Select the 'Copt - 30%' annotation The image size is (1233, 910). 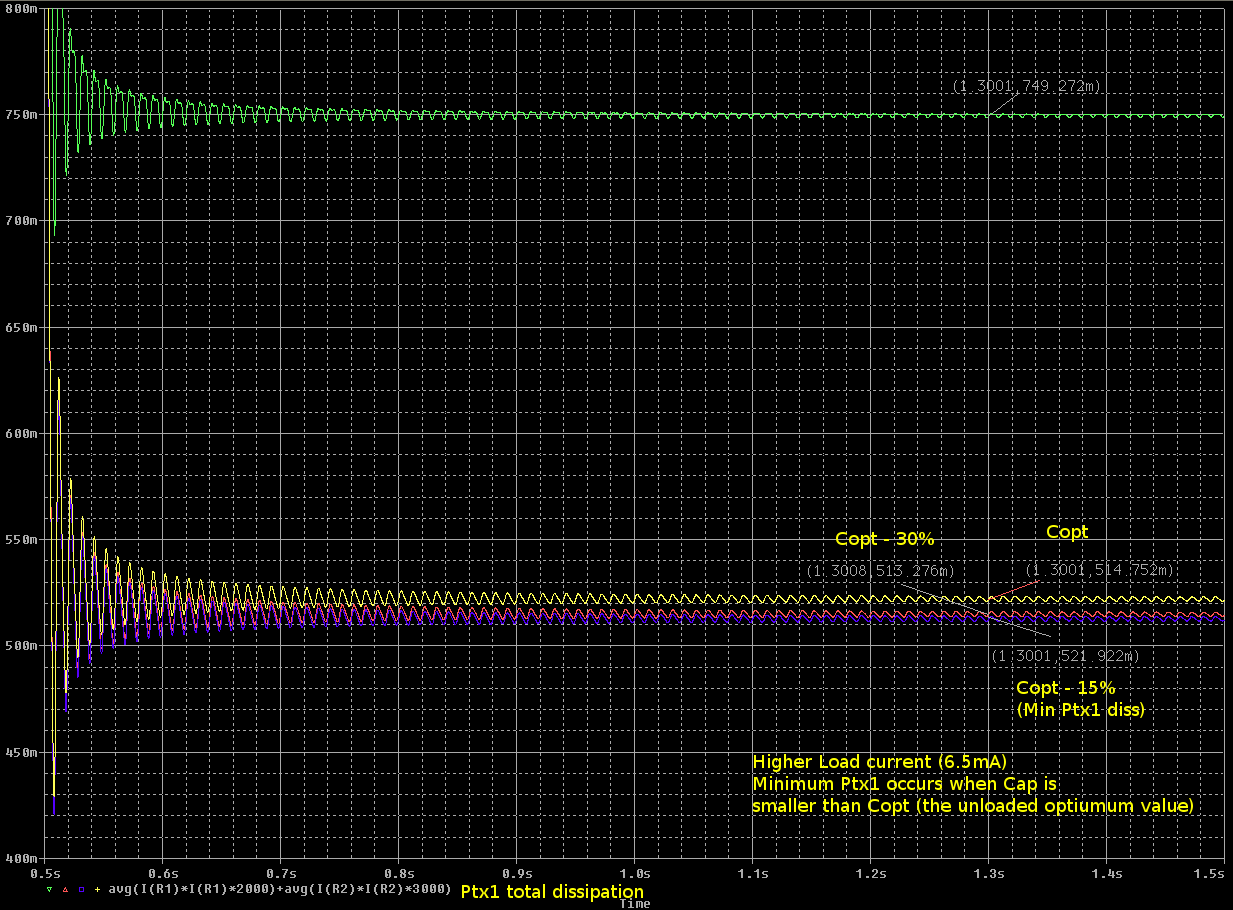[885, 539]
